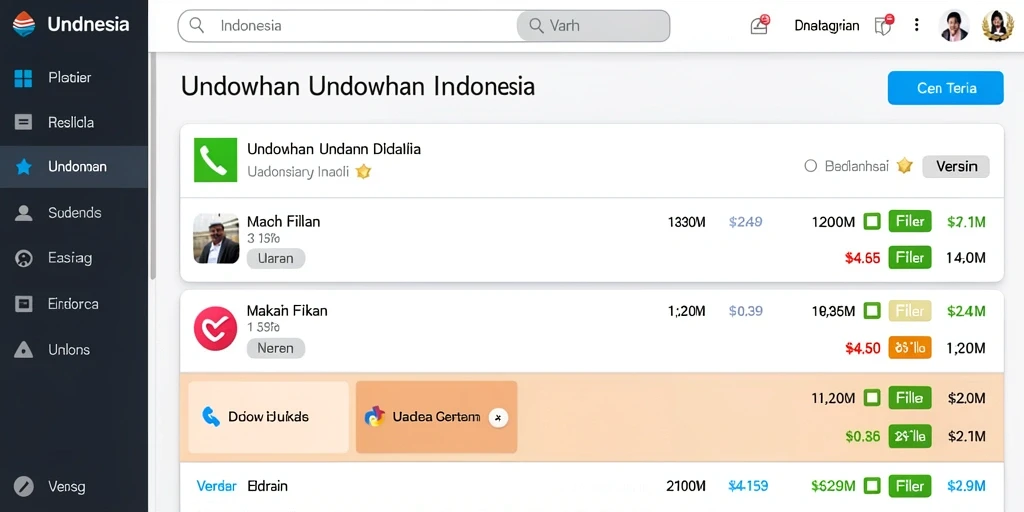Click the $0.39 price in Makah Fikan row
This screenshot has width=1024, height=512.
[x=745, y=312]
